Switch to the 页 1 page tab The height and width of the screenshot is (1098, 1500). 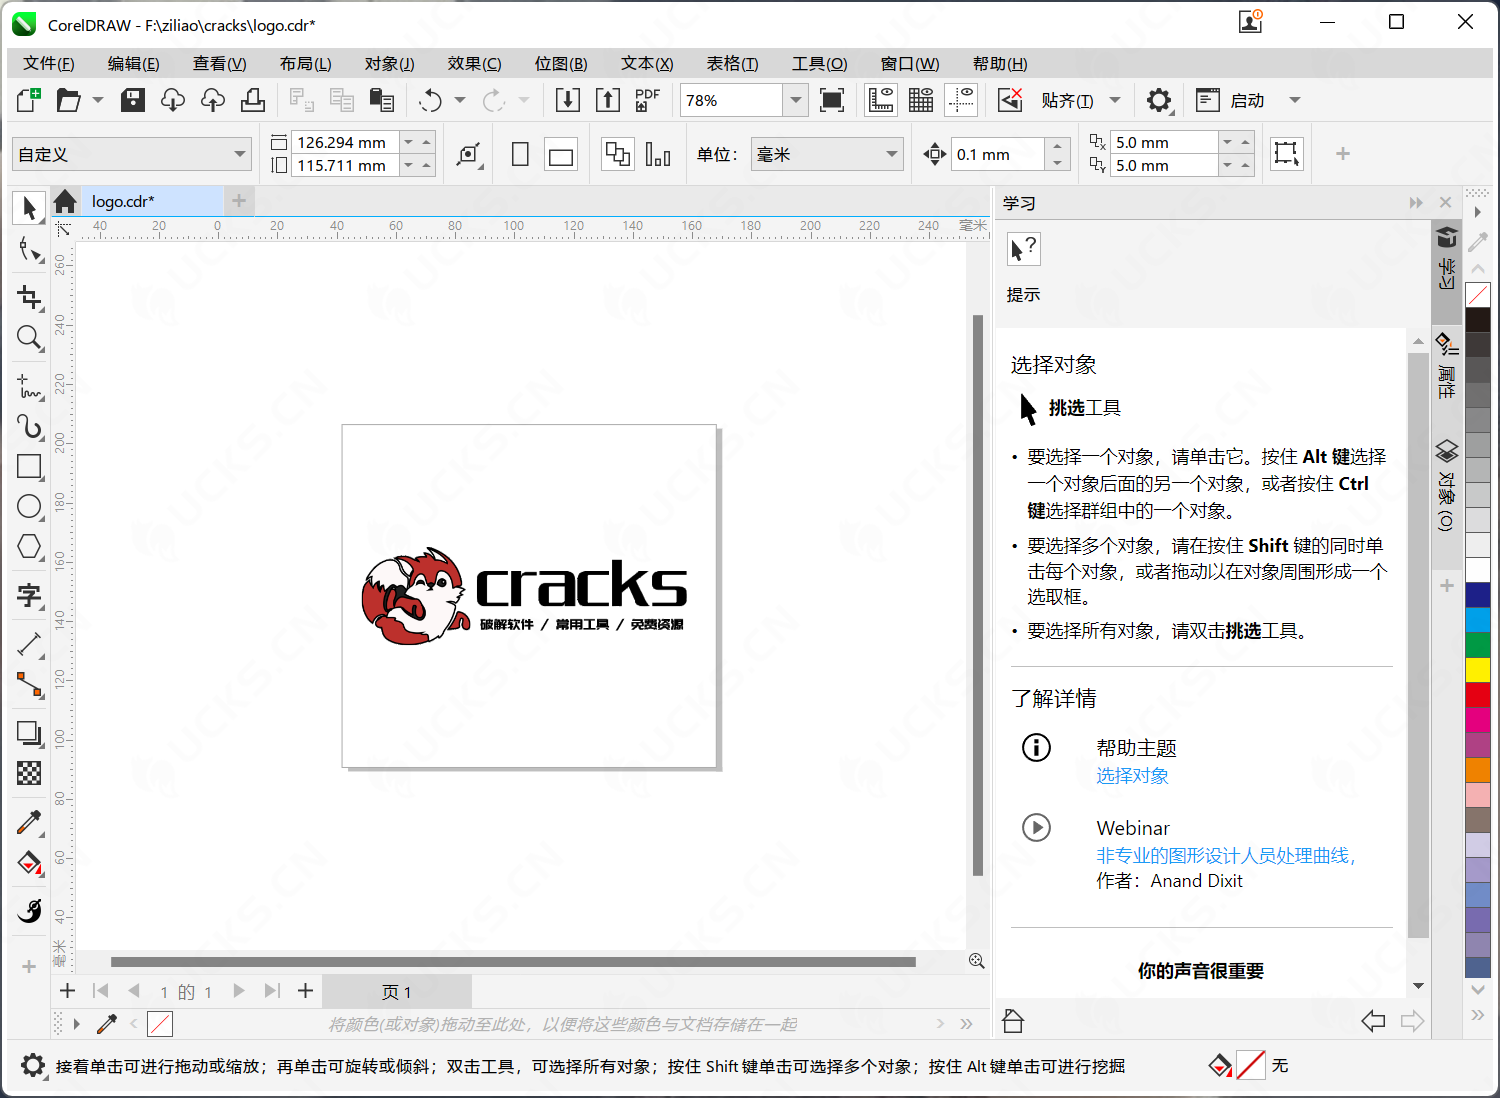point(396,991)
